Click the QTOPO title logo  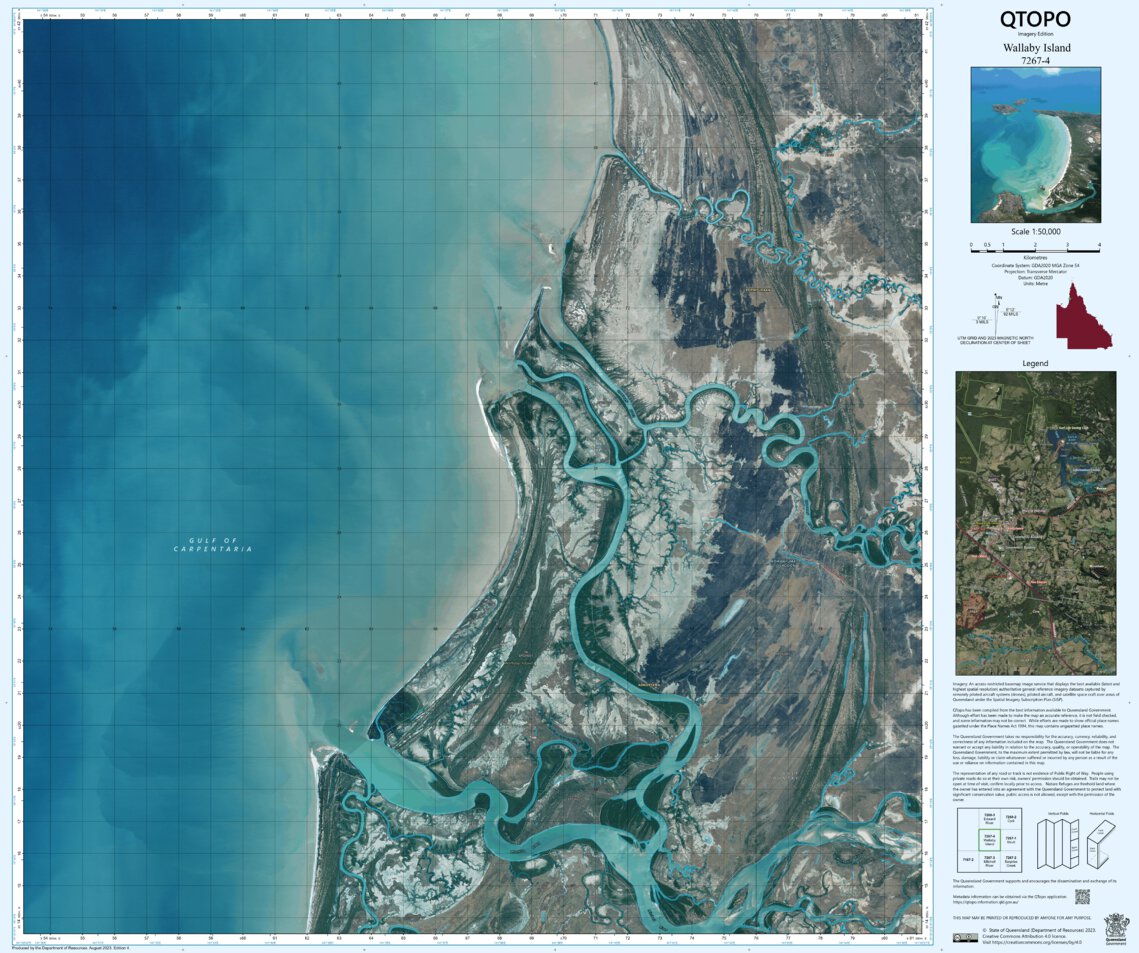point(1035,19)
